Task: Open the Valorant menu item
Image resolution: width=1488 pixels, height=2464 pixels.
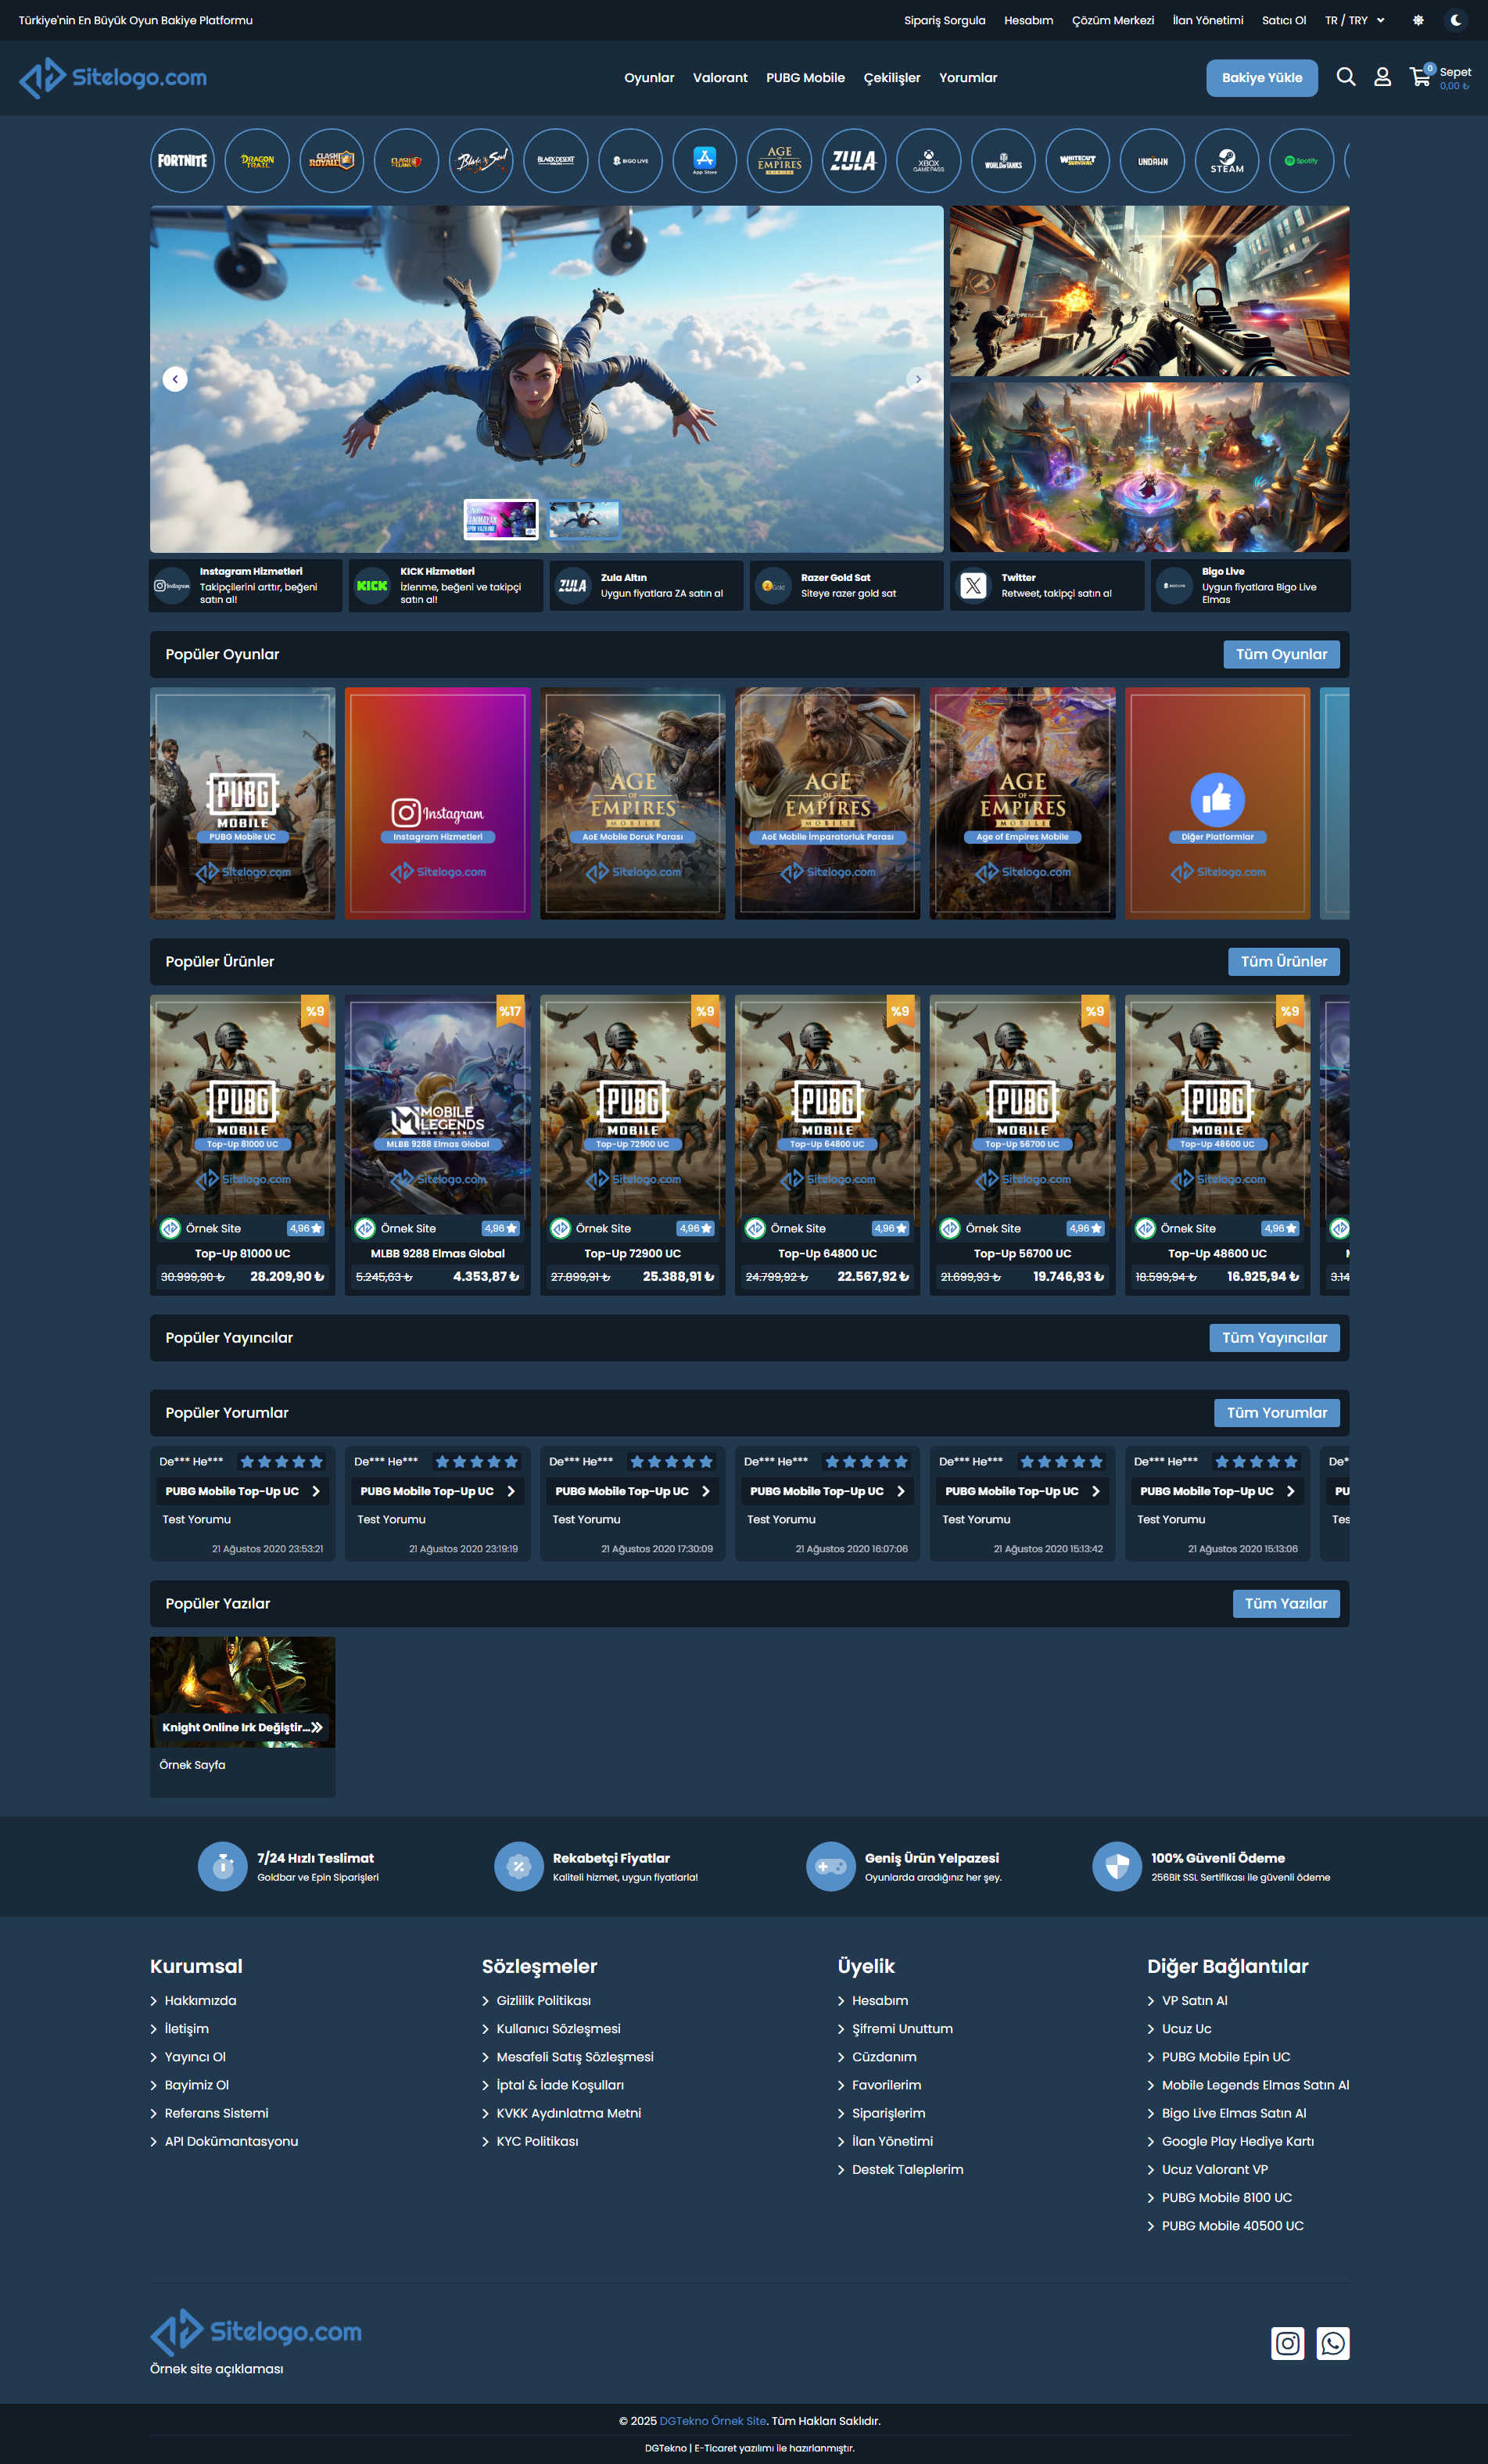Action: click(720, 78)
